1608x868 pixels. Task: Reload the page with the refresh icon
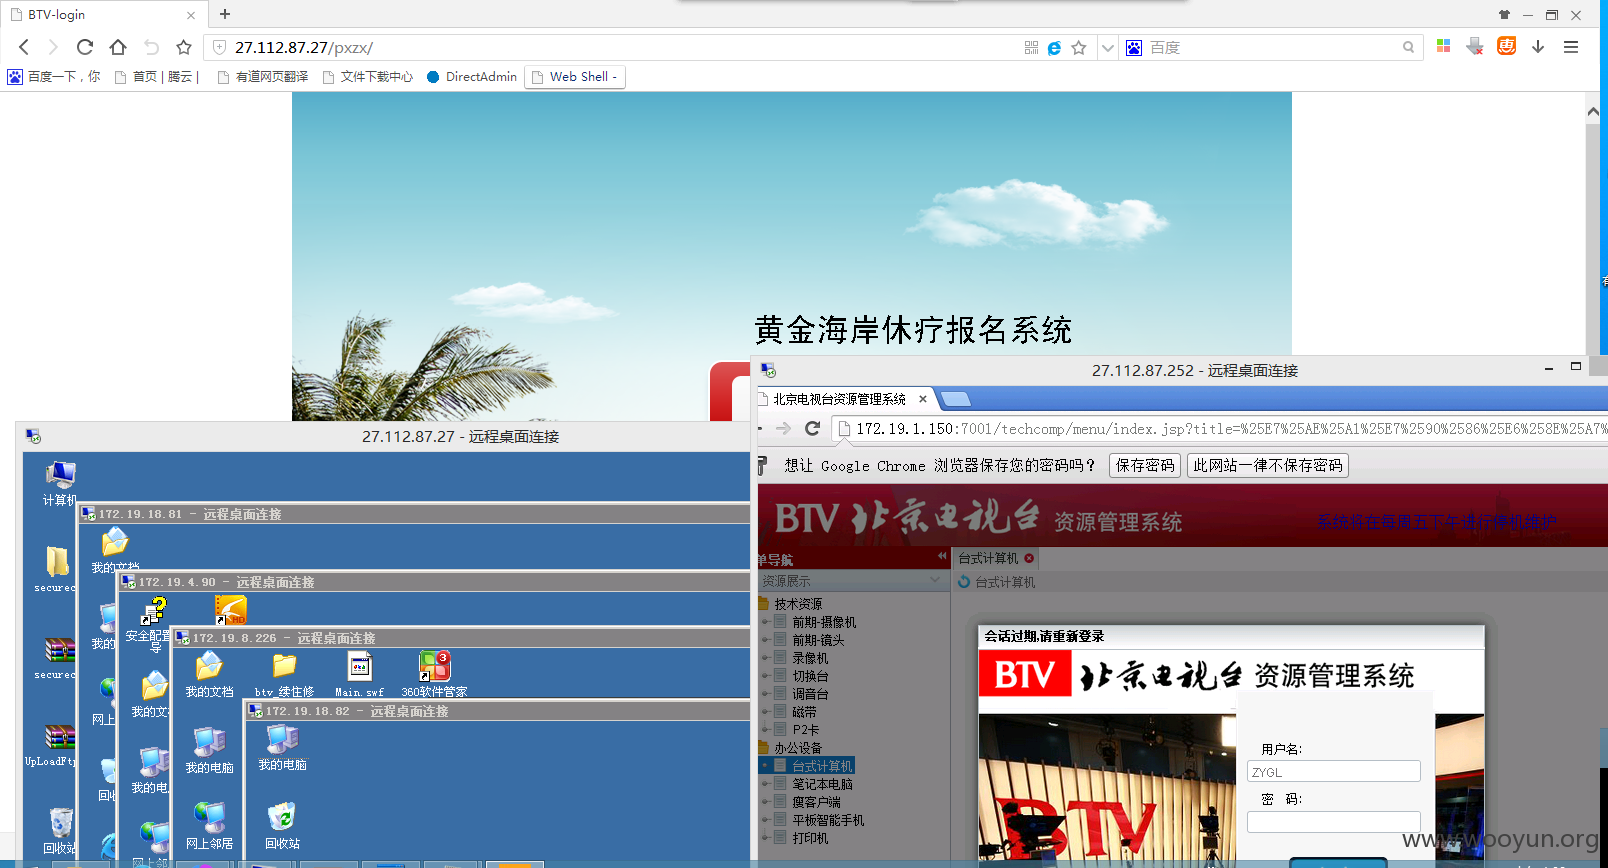pos(85,47)
